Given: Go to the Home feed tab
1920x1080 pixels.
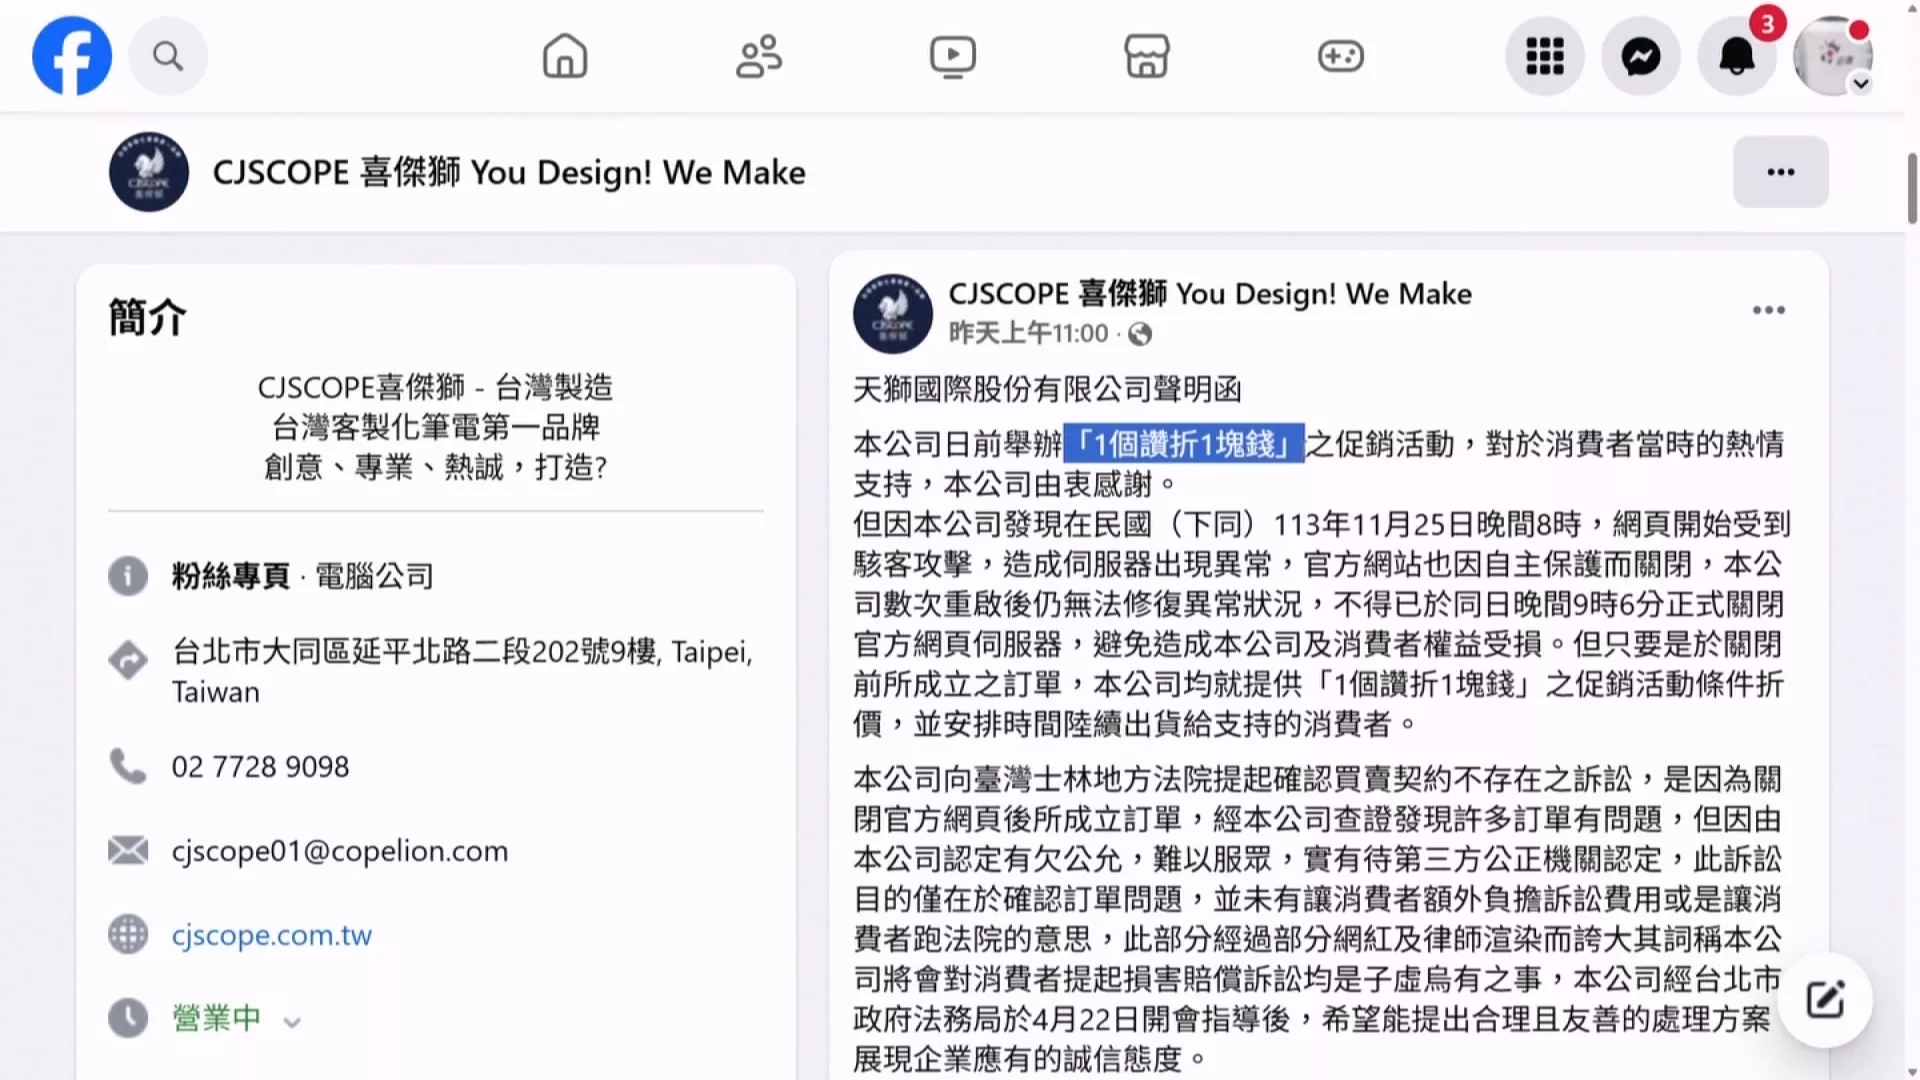Looking at the screenshot, I should click(x=565, y=56).
